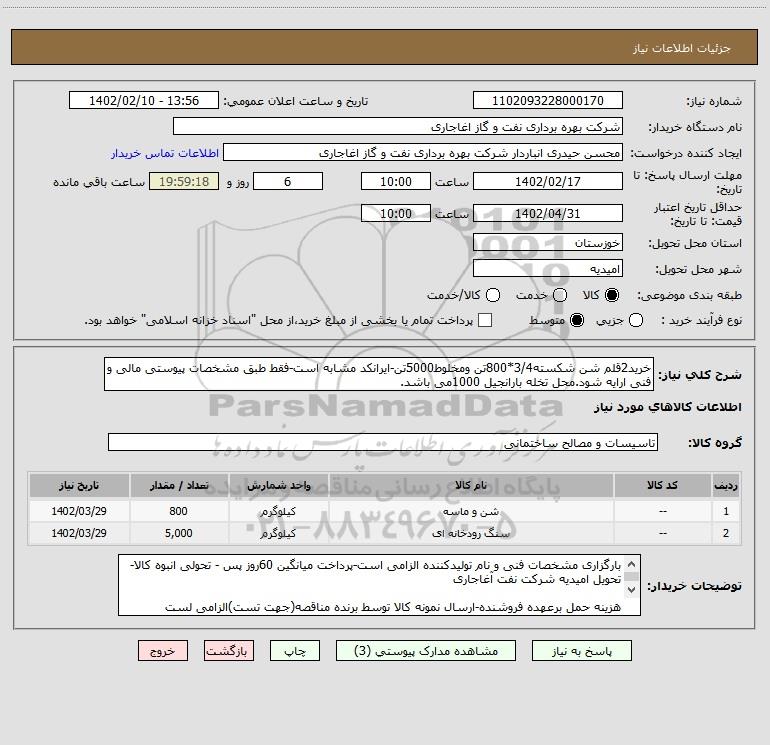View attached documents (3) button
770x745 pixels.
pyautogui.click(x=426, y=651)
